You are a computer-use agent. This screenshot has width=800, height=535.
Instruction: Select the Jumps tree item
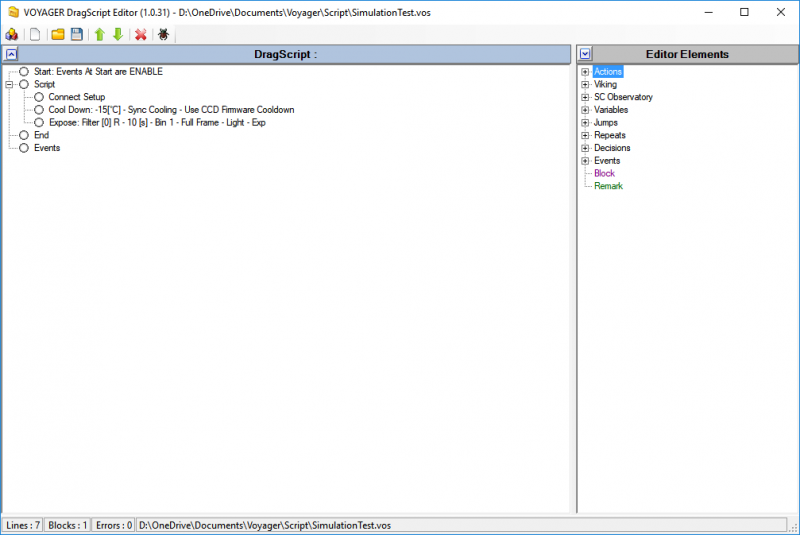(606, 123)
